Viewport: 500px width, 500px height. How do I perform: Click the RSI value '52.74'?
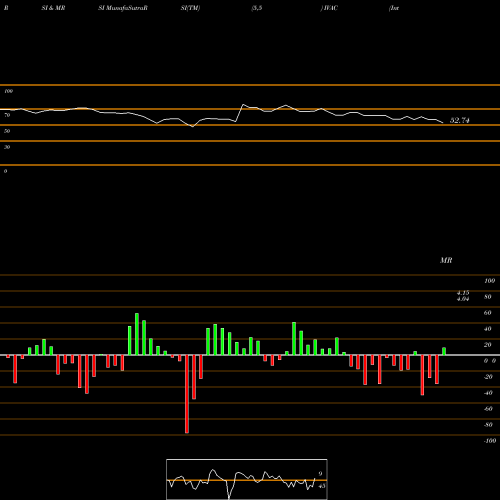point(460,120)
